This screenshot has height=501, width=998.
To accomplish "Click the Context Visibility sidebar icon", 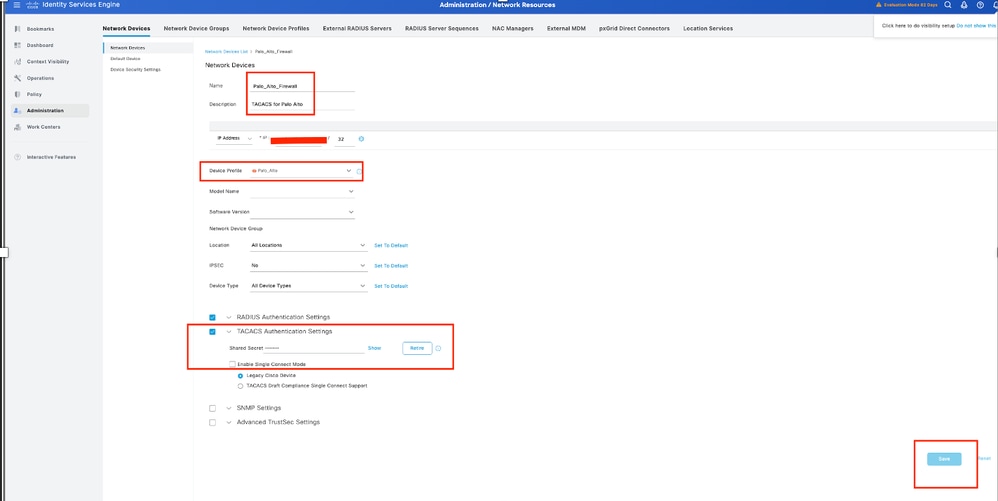I will click(17, 62).
